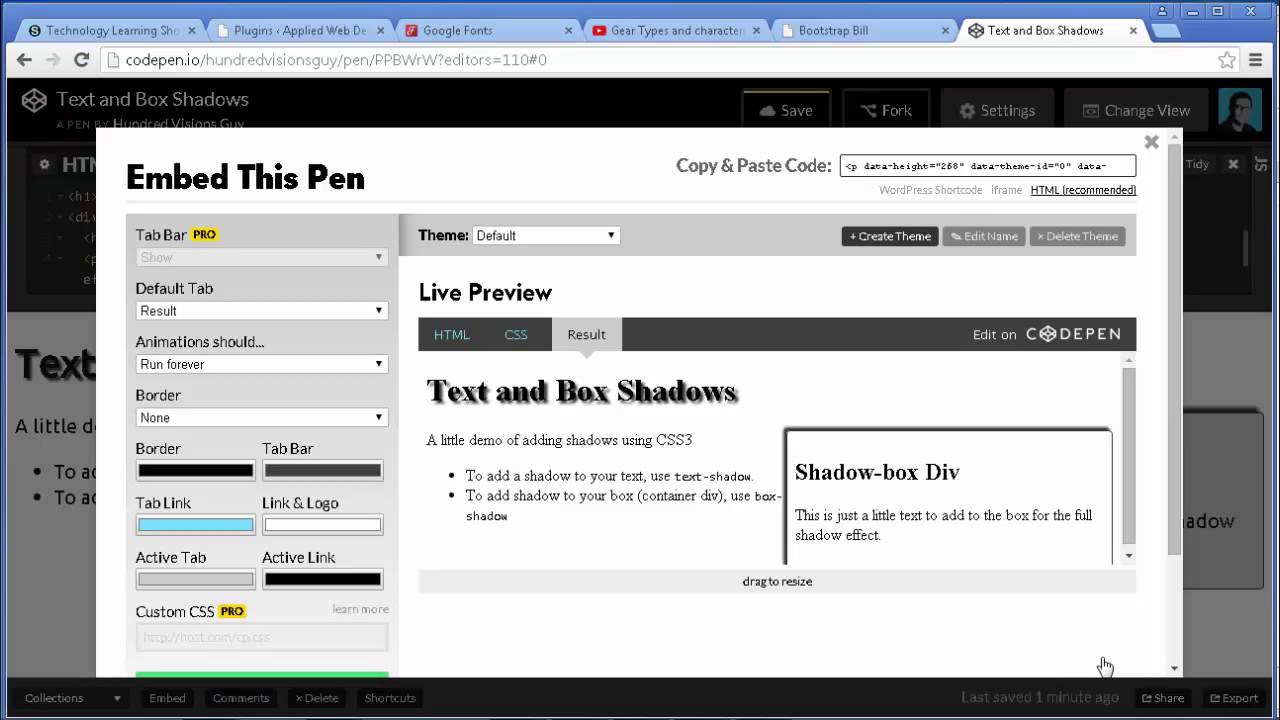Click the Custom CSS PRO badge
Screen dimensions: 1280x720
[232, 611]
